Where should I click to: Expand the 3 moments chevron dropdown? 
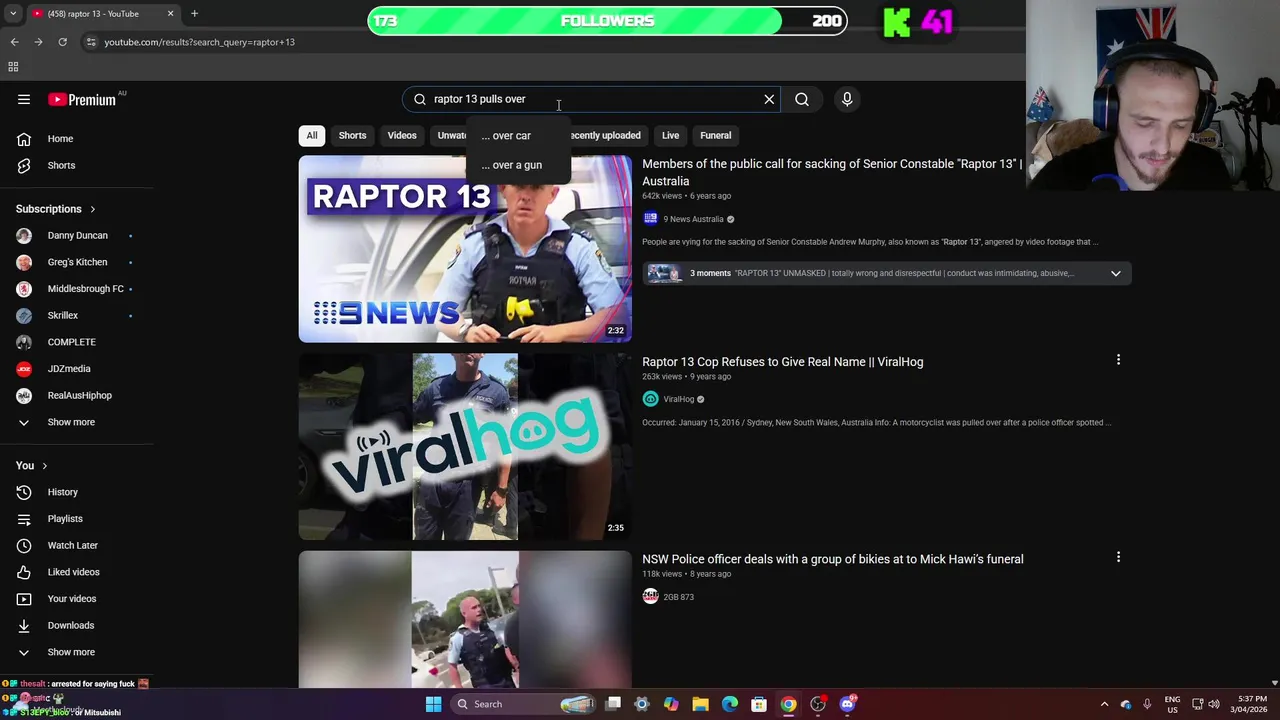tap(1116, 273)
